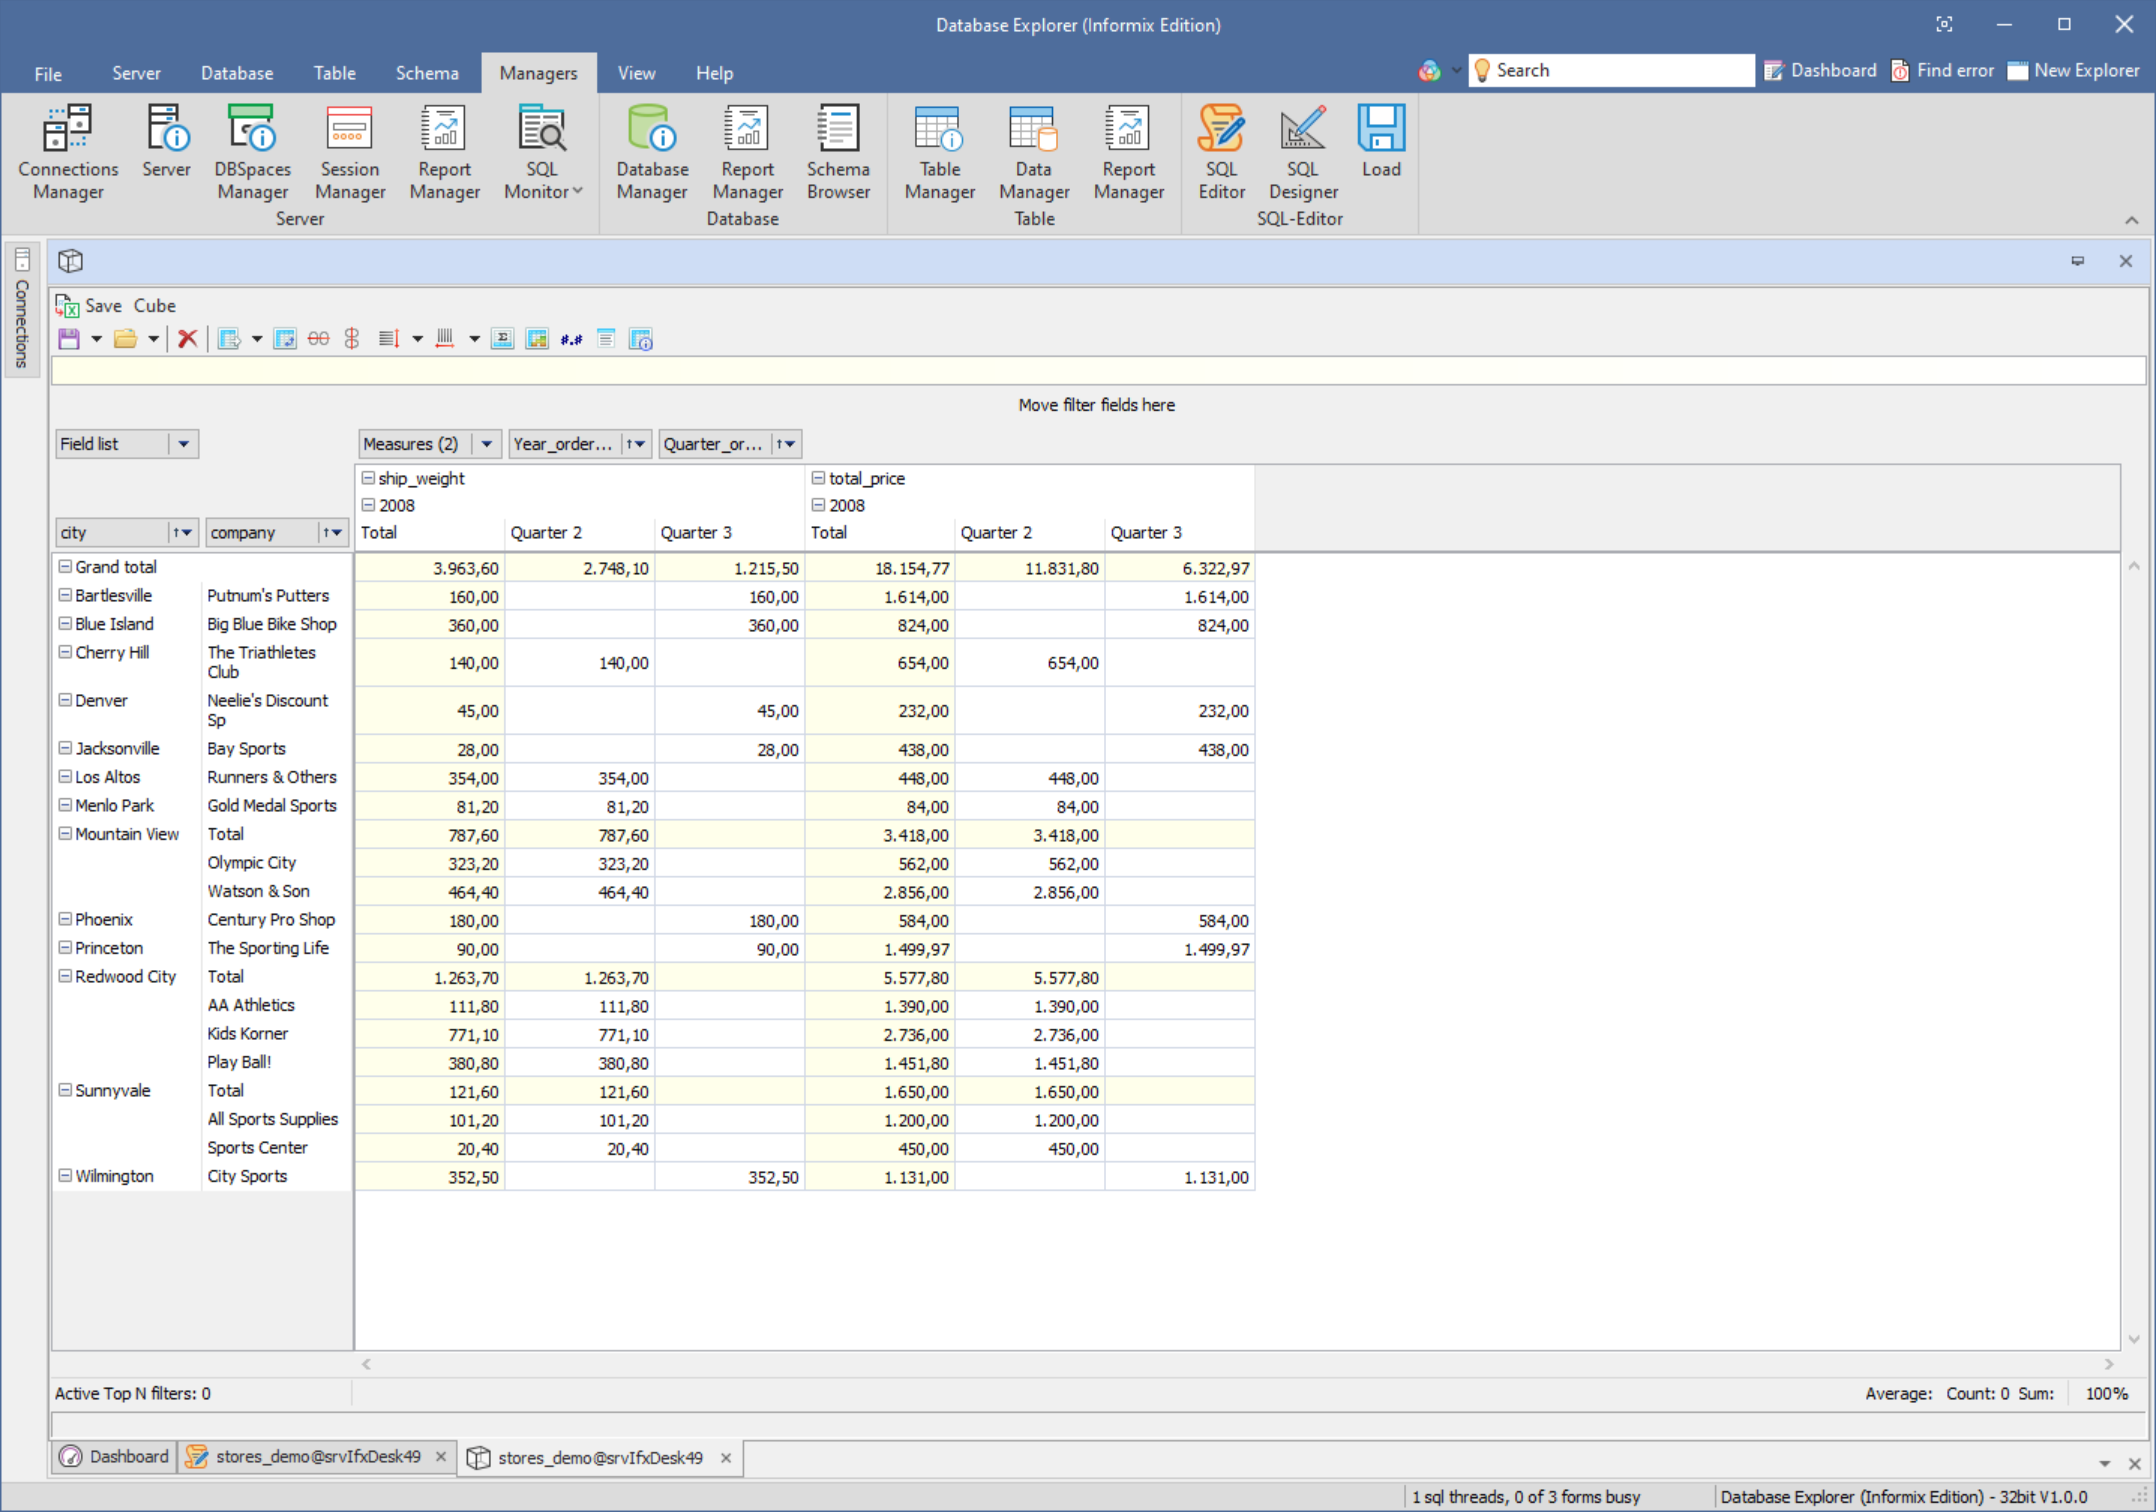Select the Kids Korner company row

coord(247,1034)
